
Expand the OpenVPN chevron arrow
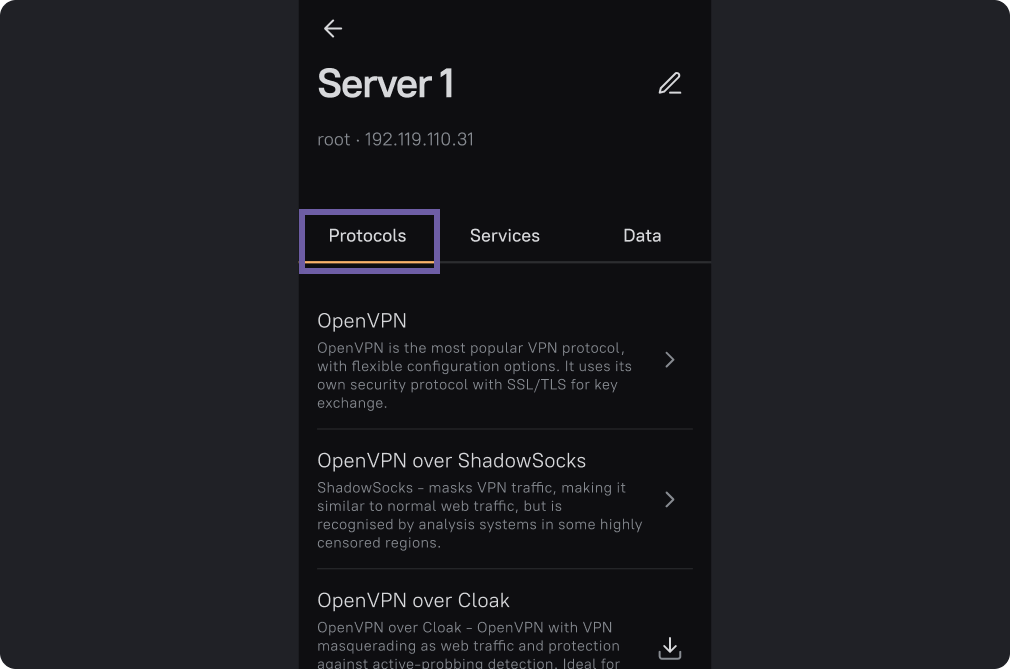click(x=670, y=360)
